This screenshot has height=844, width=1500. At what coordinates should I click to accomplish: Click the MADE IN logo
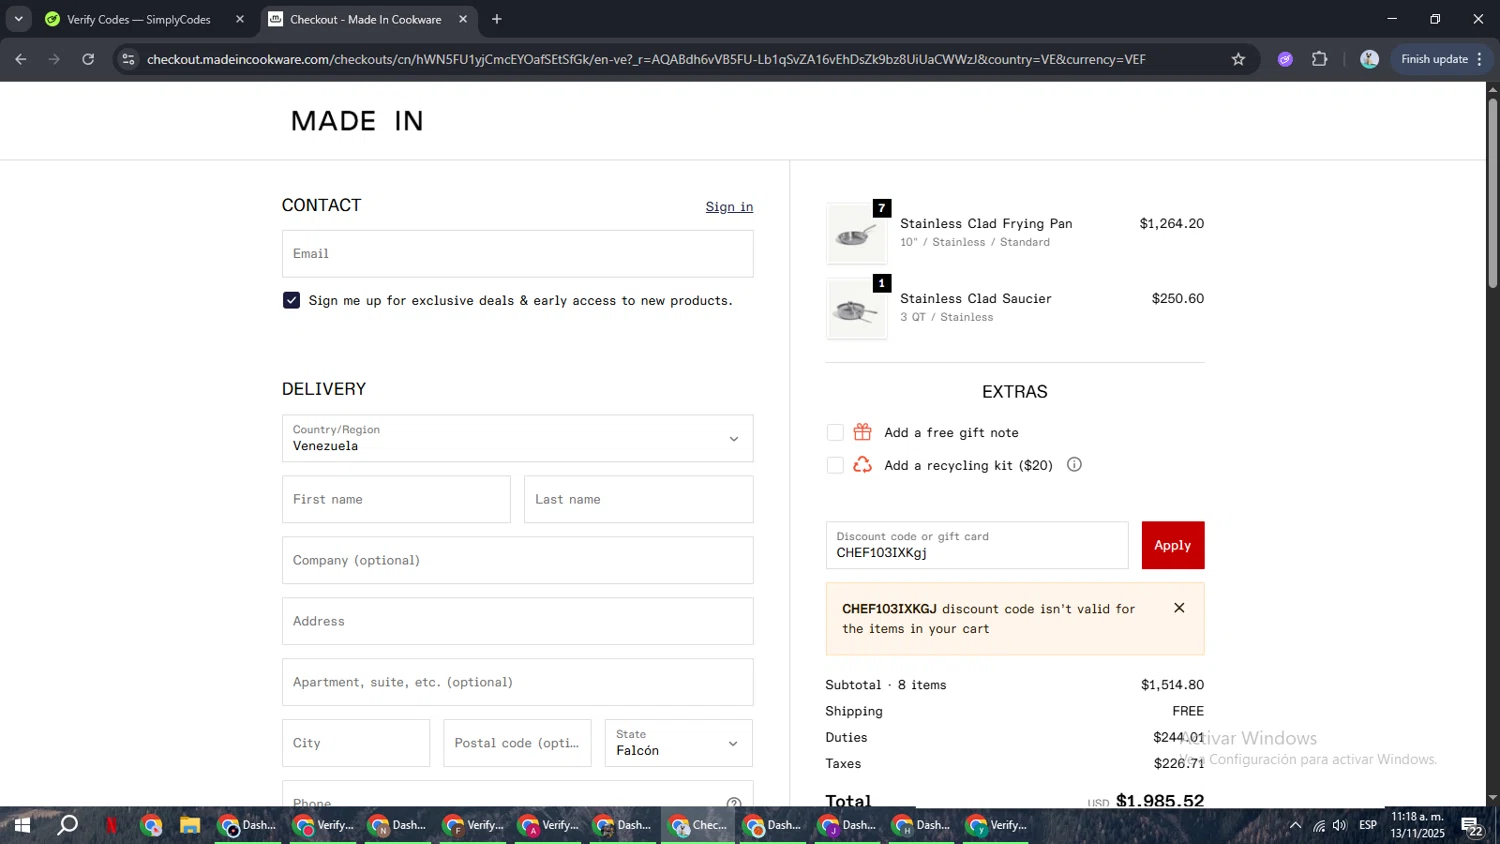pyautogui.click(x=357, y=121)
